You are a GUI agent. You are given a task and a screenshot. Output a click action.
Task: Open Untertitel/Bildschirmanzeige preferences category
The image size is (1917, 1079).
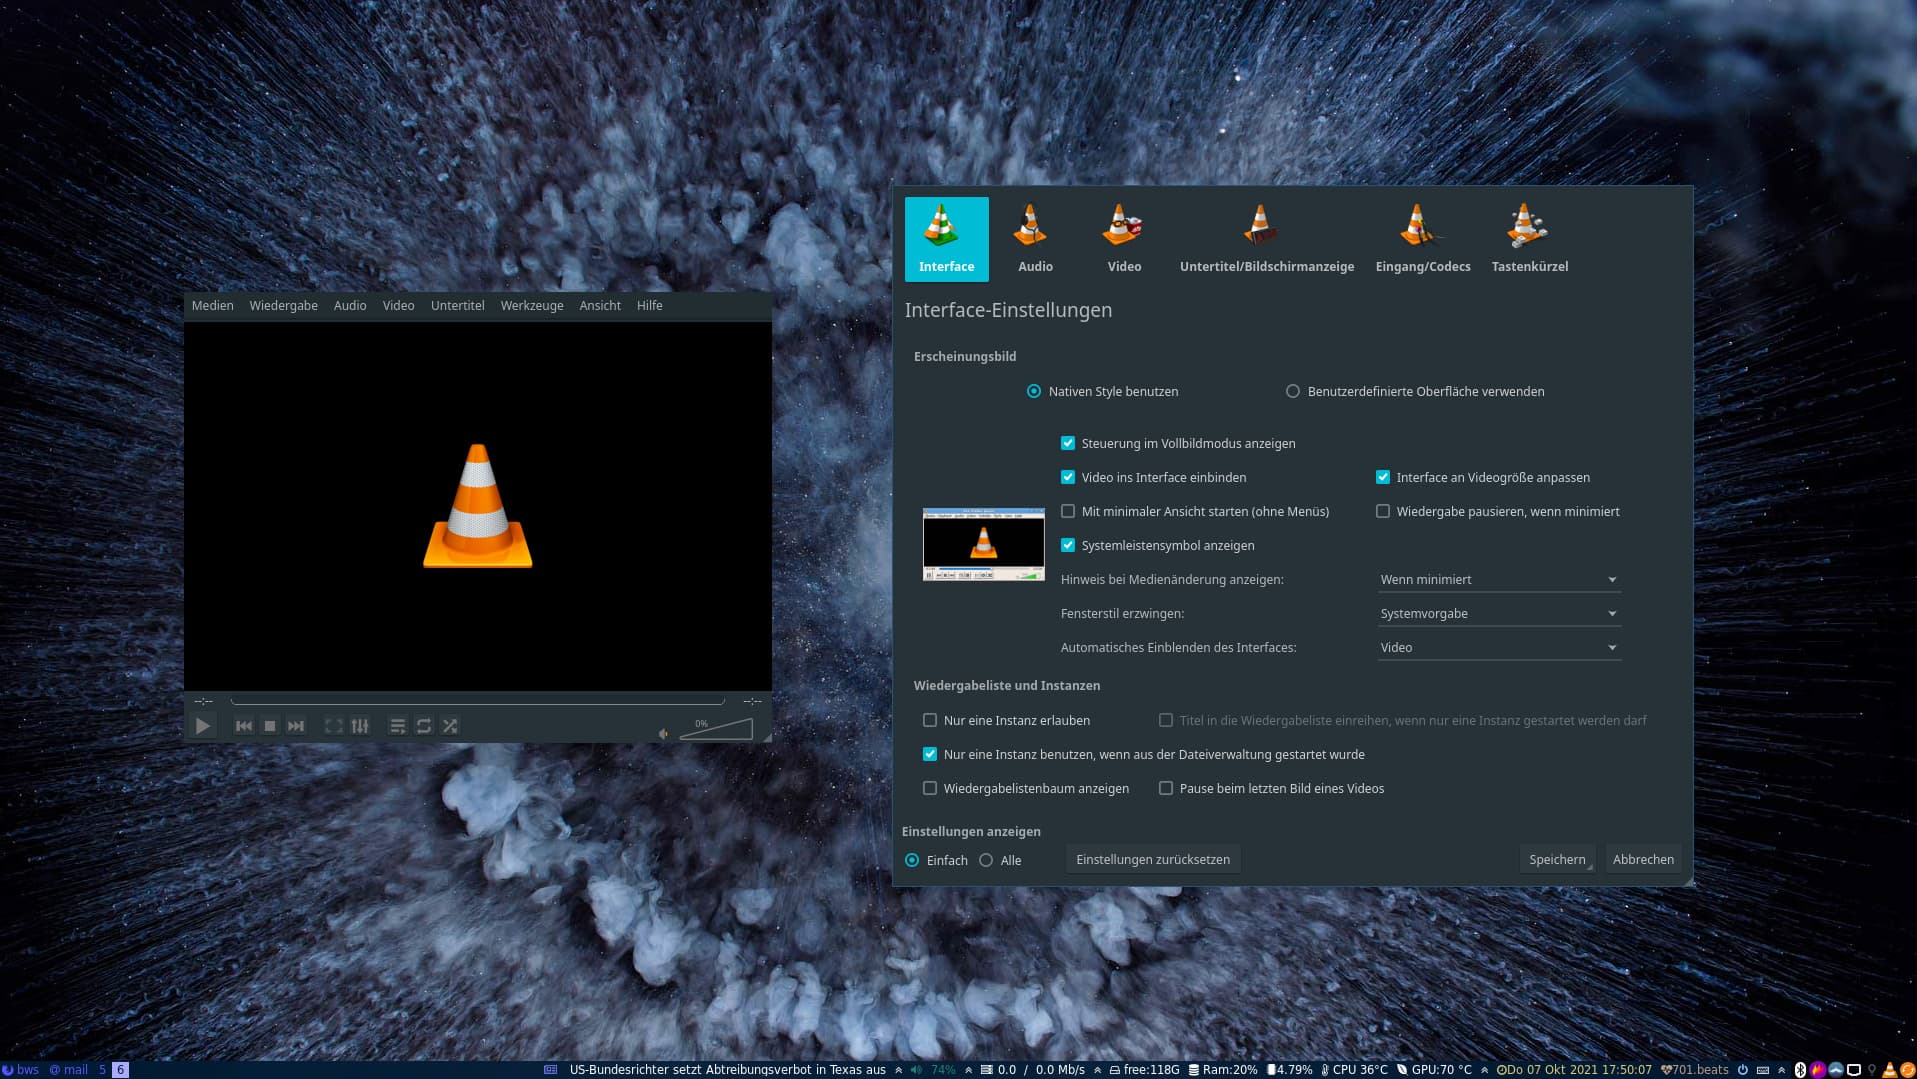(1266, 239)
